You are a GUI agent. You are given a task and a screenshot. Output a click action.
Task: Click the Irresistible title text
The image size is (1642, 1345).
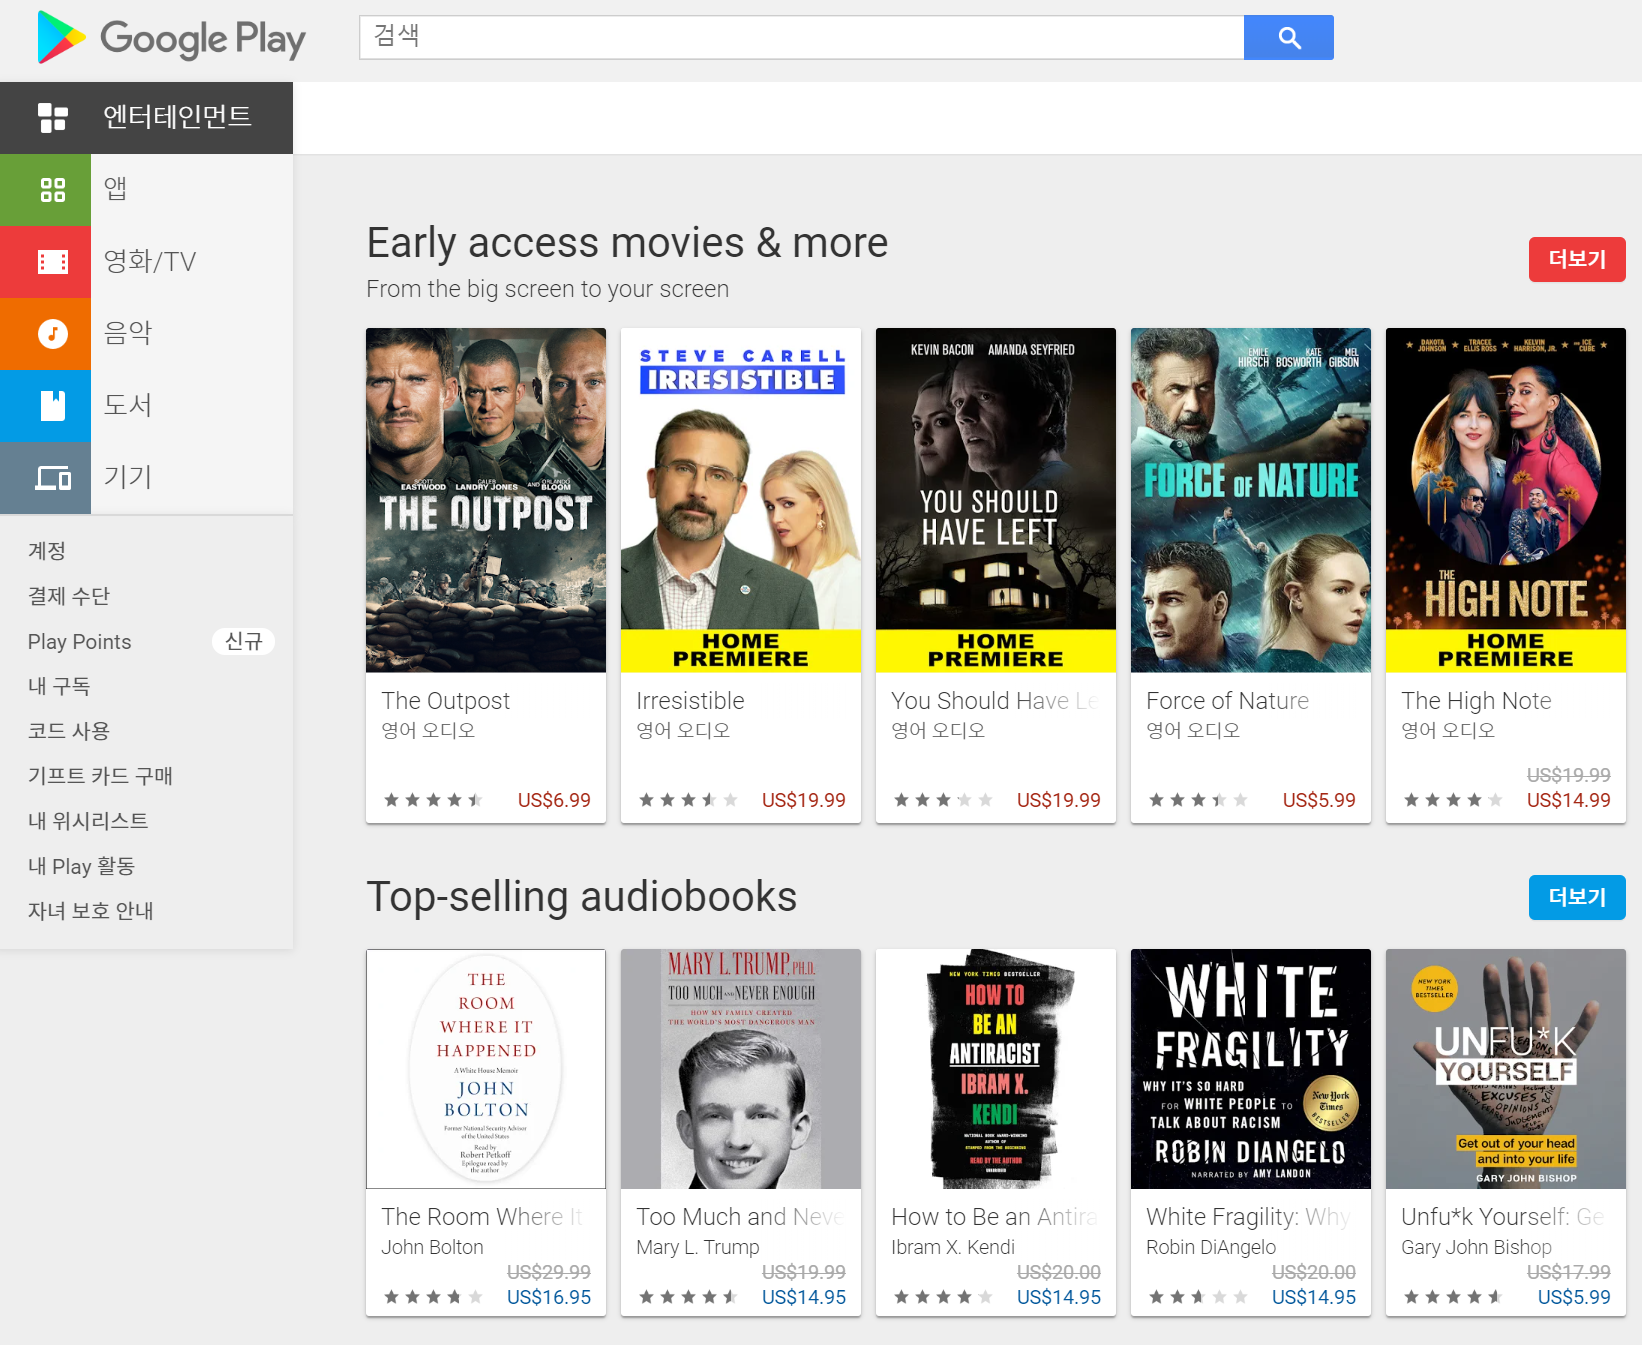pos(690,701)
